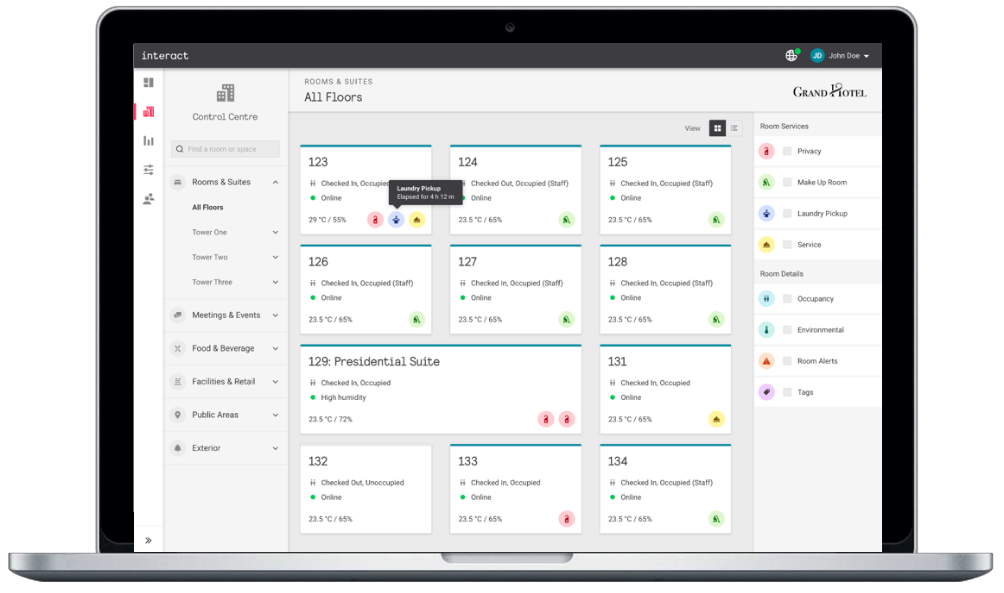Toggle the Room Alerts checkbox
1004x593 pixels.
(788, 361)
